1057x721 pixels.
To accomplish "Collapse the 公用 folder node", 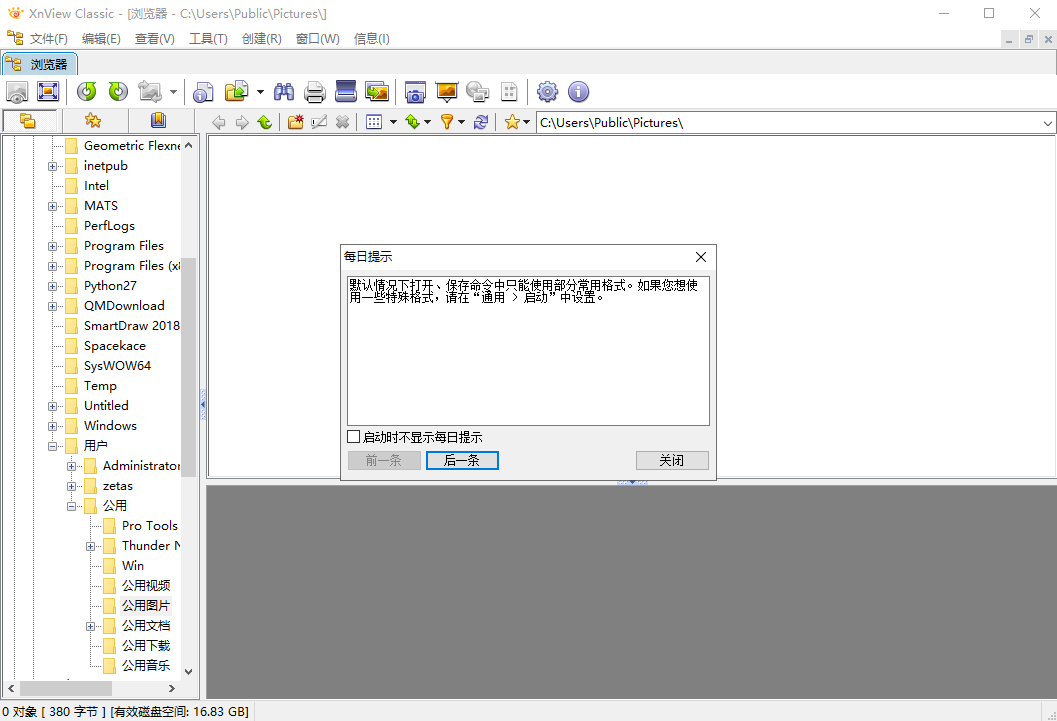I will click(x=71, y=506).
